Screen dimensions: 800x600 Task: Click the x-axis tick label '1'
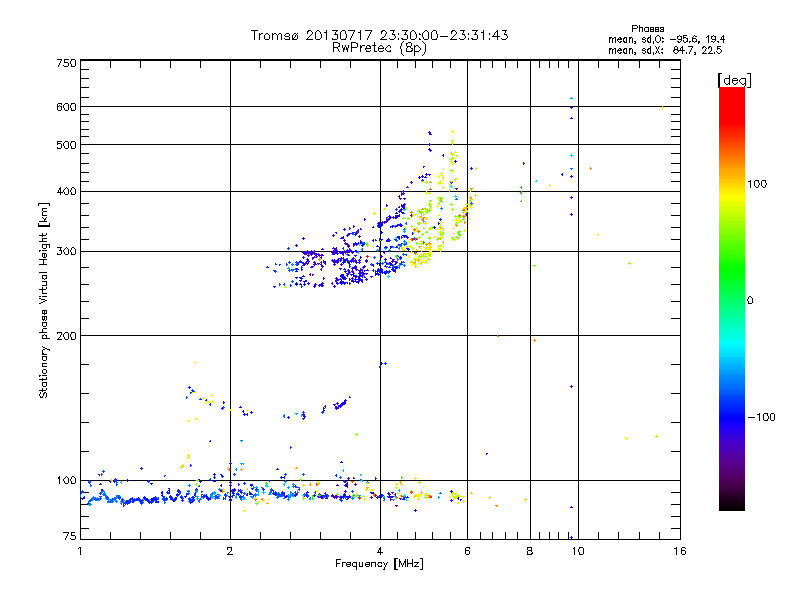[80, 551]
